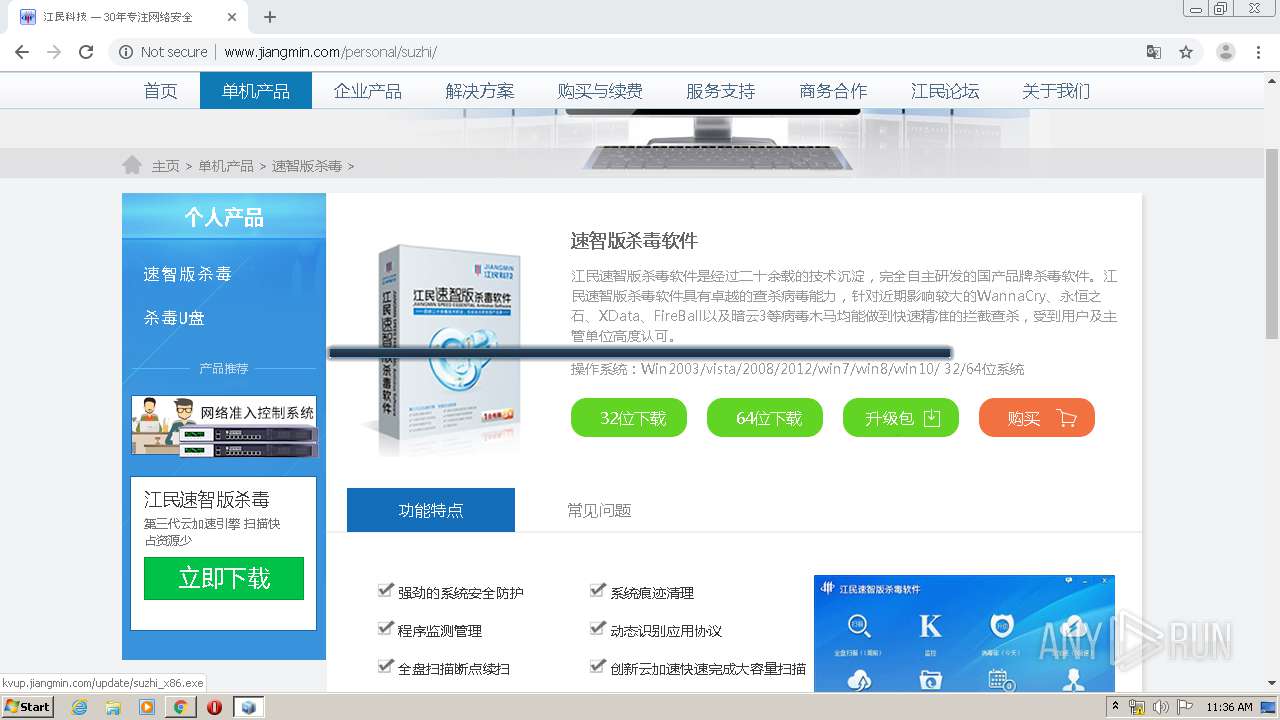The height and width of the screenshot is (720, 1280).
Task: Click checkbox beside 动态识别应用协议
Action: pos(598,628)
